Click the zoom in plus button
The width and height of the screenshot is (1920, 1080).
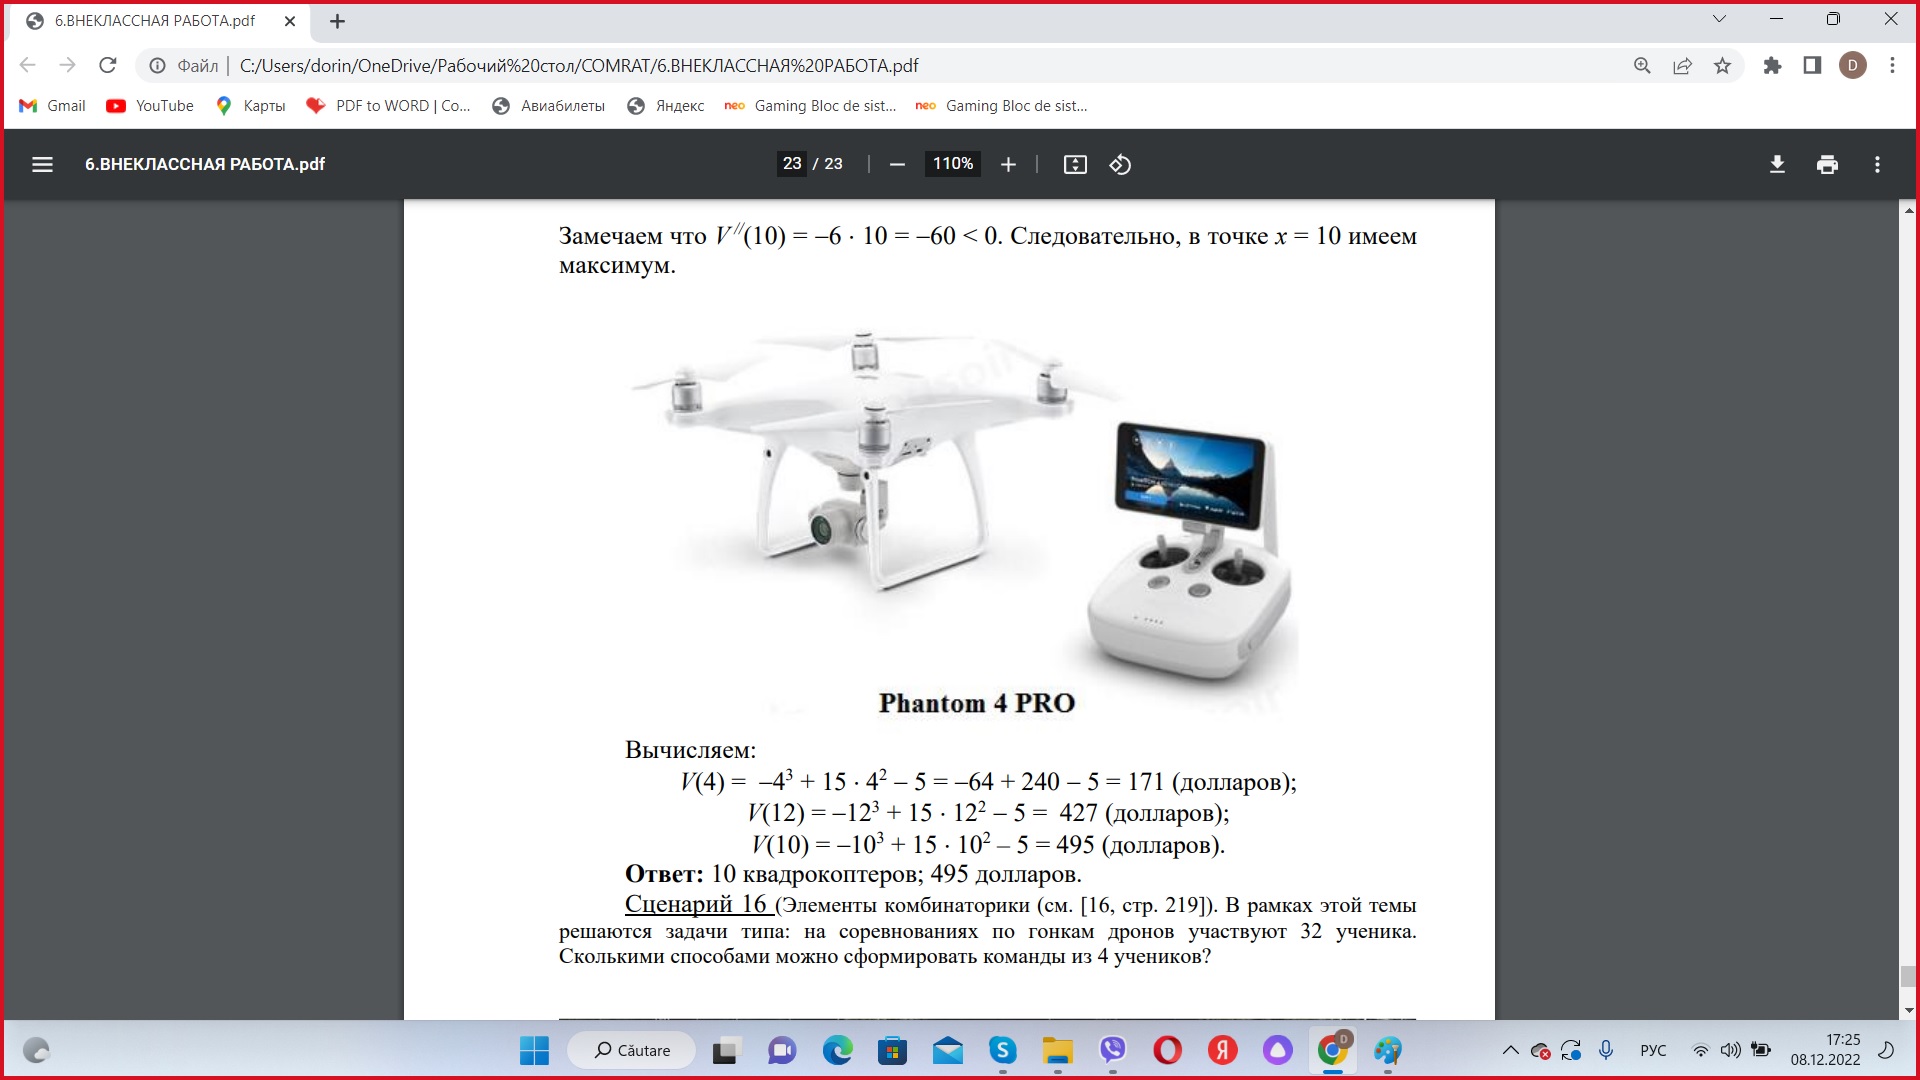click(1008, 165)
